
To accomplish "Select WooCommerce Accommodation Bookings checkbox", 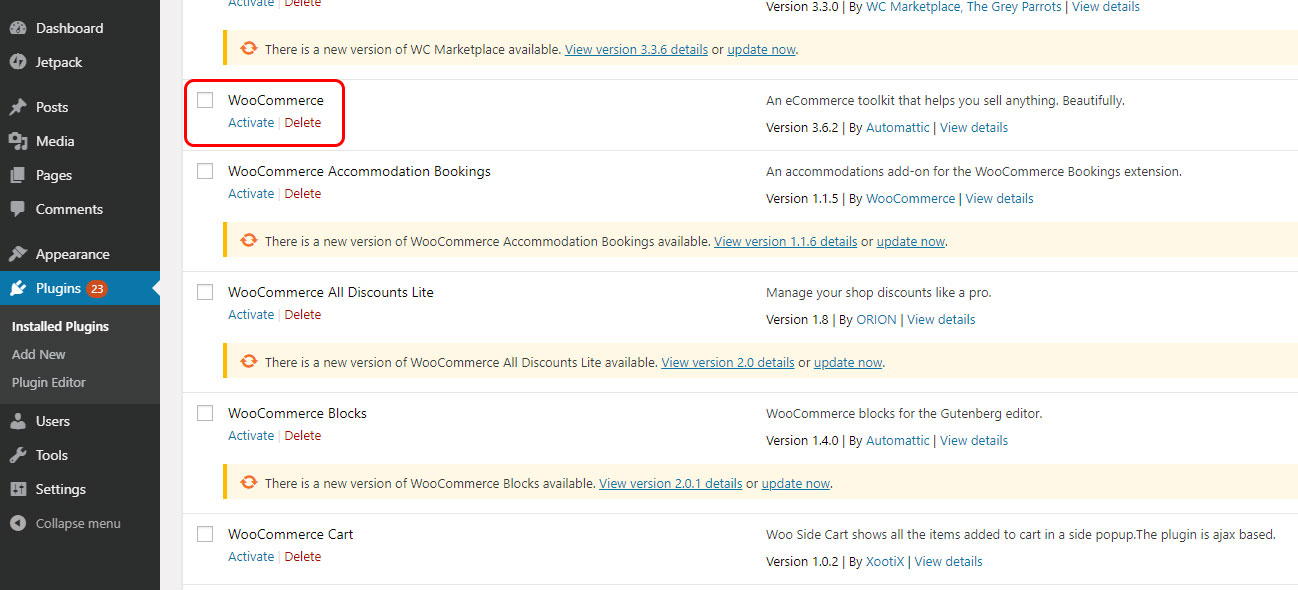I will (205, 171).
